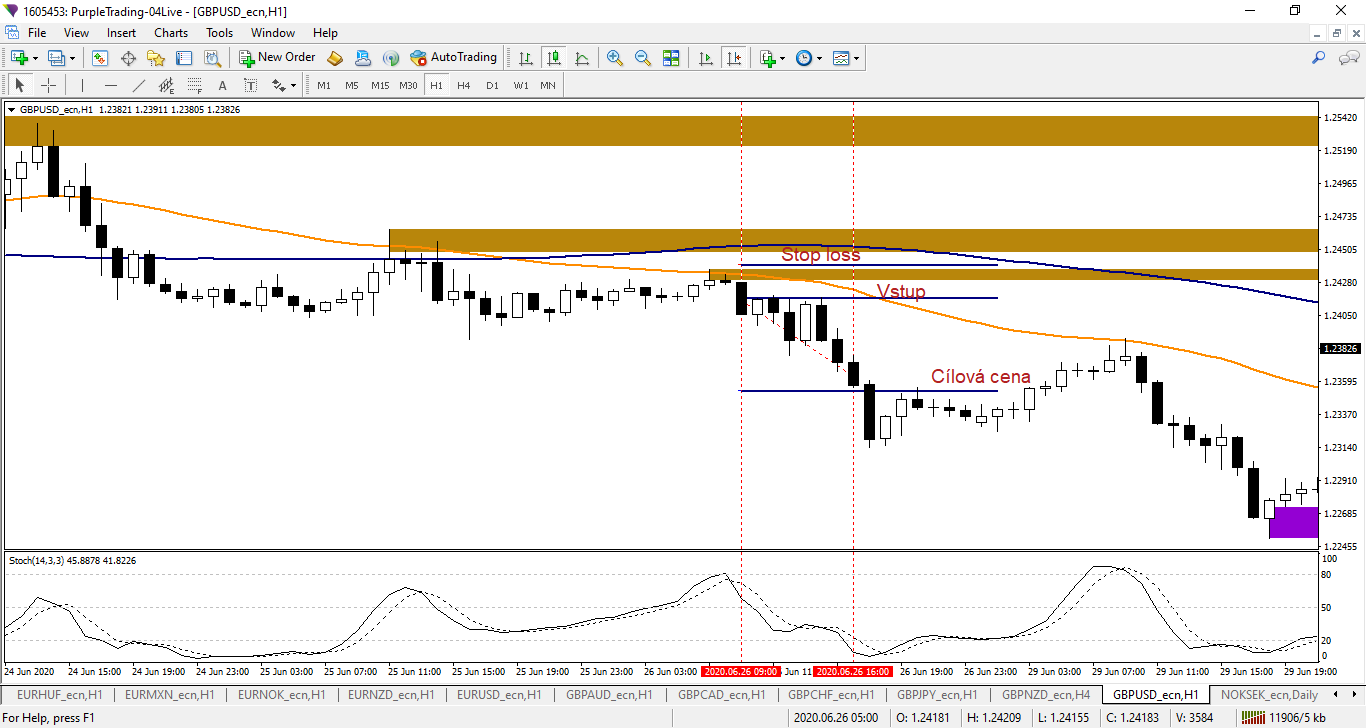Image resolution: width=1366 pixels, height=728 pixels.
Task: Select the trendline drawing tool
Action: coord(138,85)
